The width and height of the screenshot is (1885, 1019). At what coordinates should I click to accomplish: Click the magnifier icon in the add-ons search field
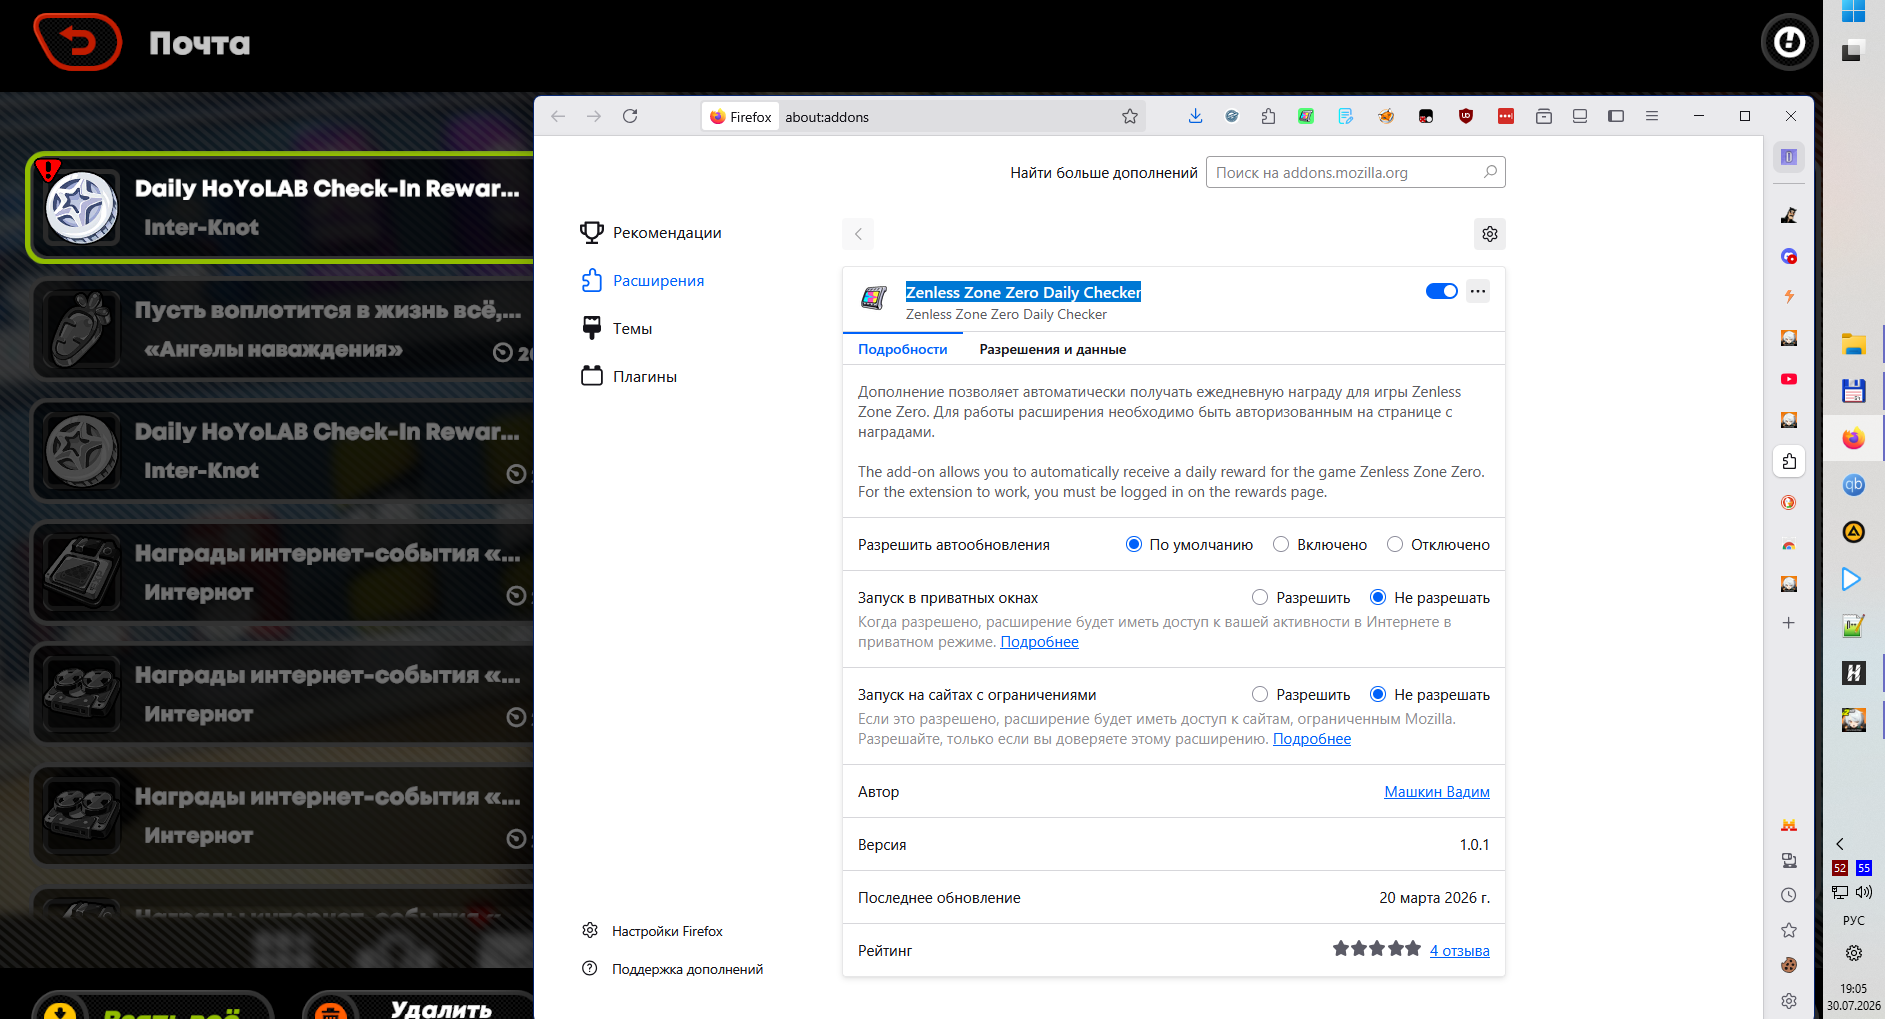tap(1490, 172)
